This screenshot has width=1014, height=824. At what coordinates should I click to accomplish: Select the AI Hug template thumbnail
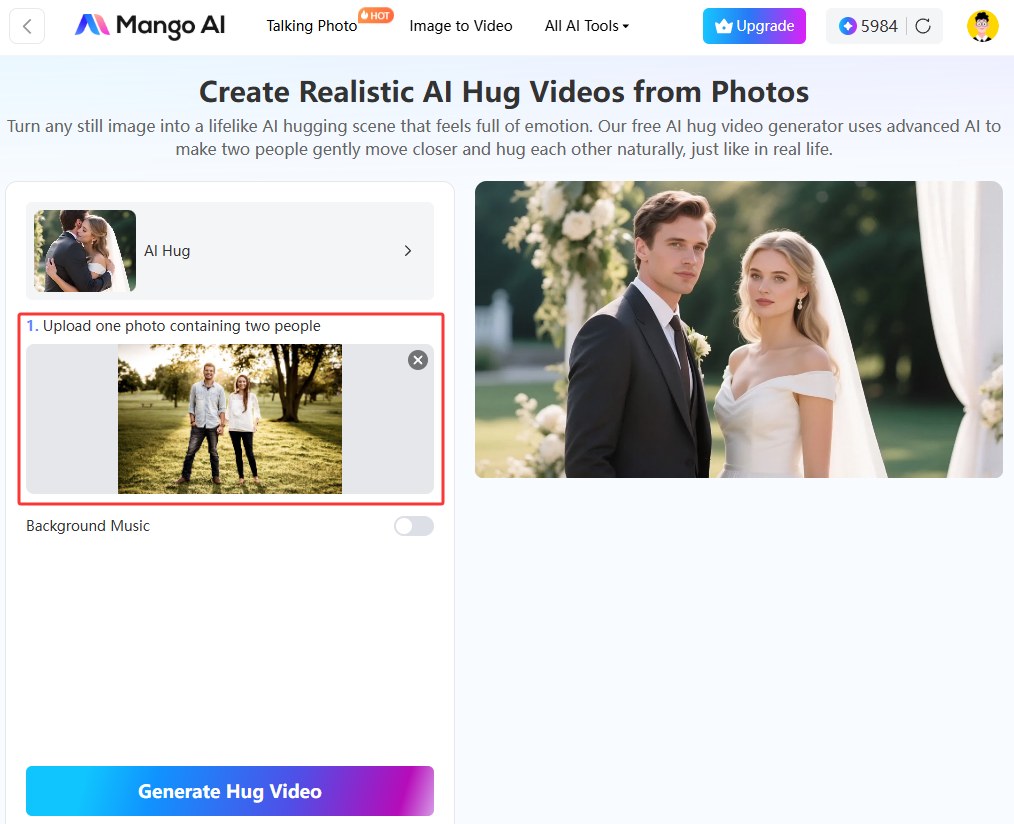coord(85,251)
